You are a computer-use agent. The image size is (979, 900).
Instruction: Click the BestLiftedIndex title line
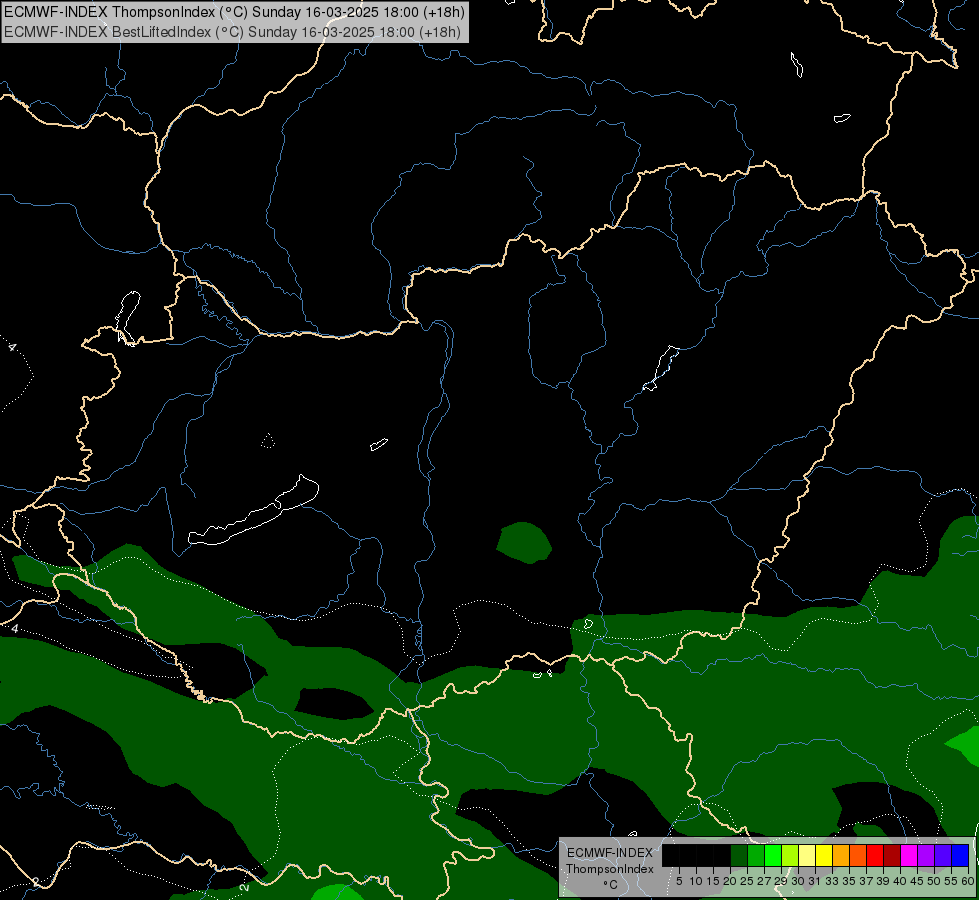232,32
